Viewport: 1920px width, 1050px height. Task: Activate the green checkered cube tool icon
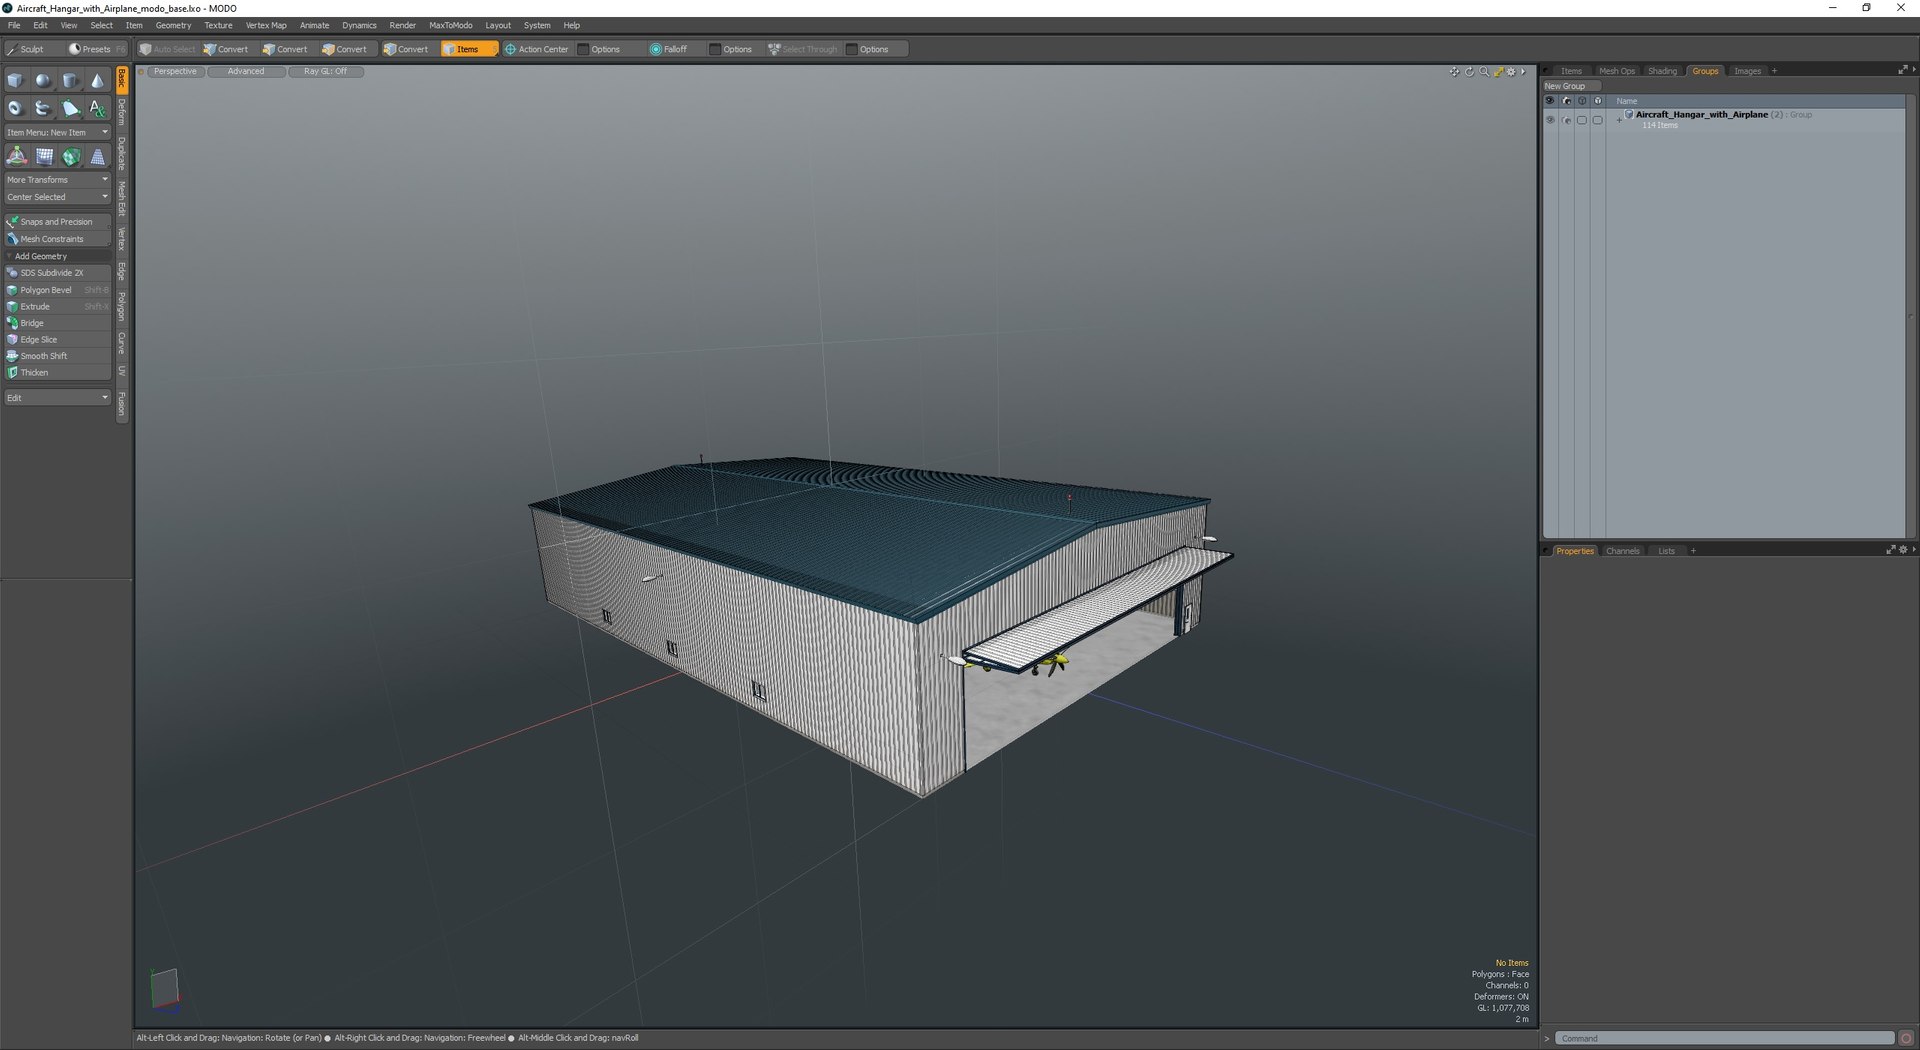71,156
